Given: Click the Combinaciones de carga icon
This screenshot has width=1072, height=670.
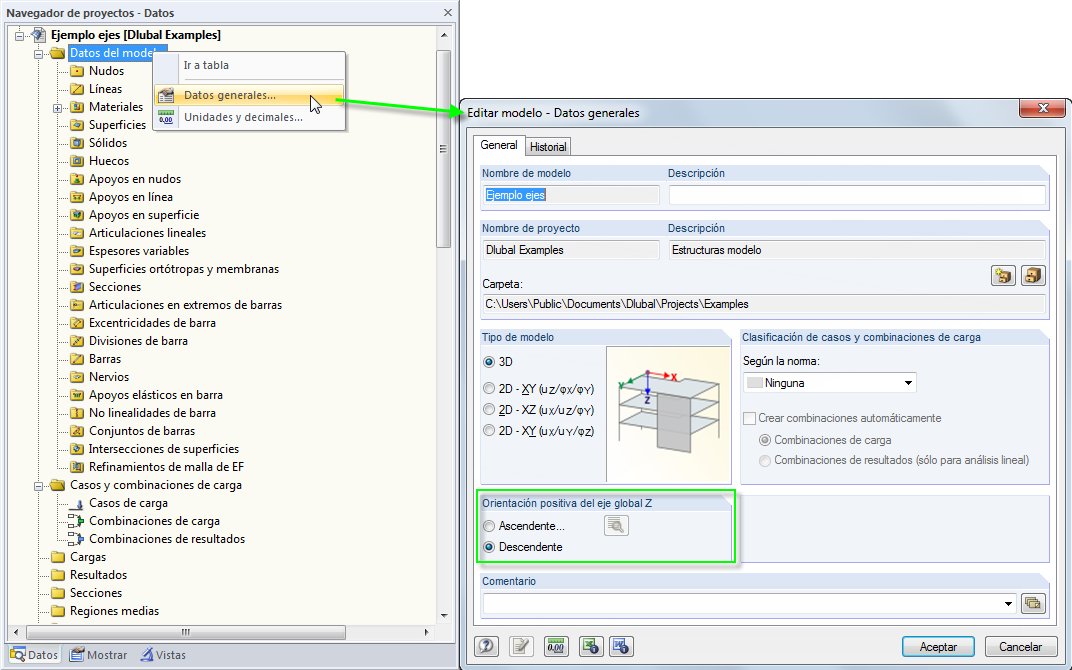Looking at the screenshot, I should [x=77, y=521].
